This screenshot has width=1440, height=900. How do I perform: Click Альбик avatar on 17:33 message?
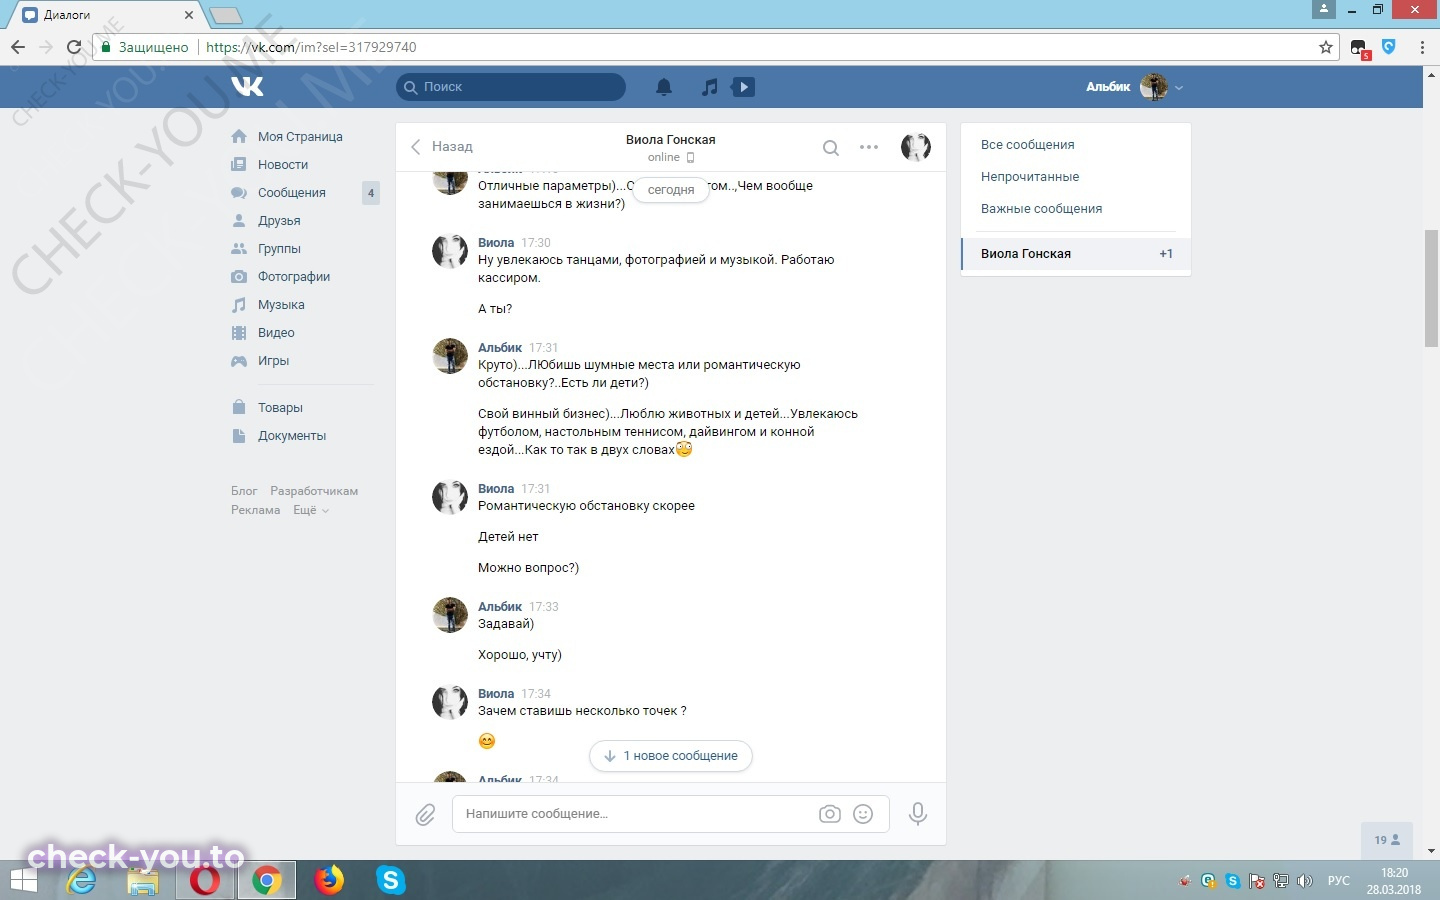[x=450, y=615]
